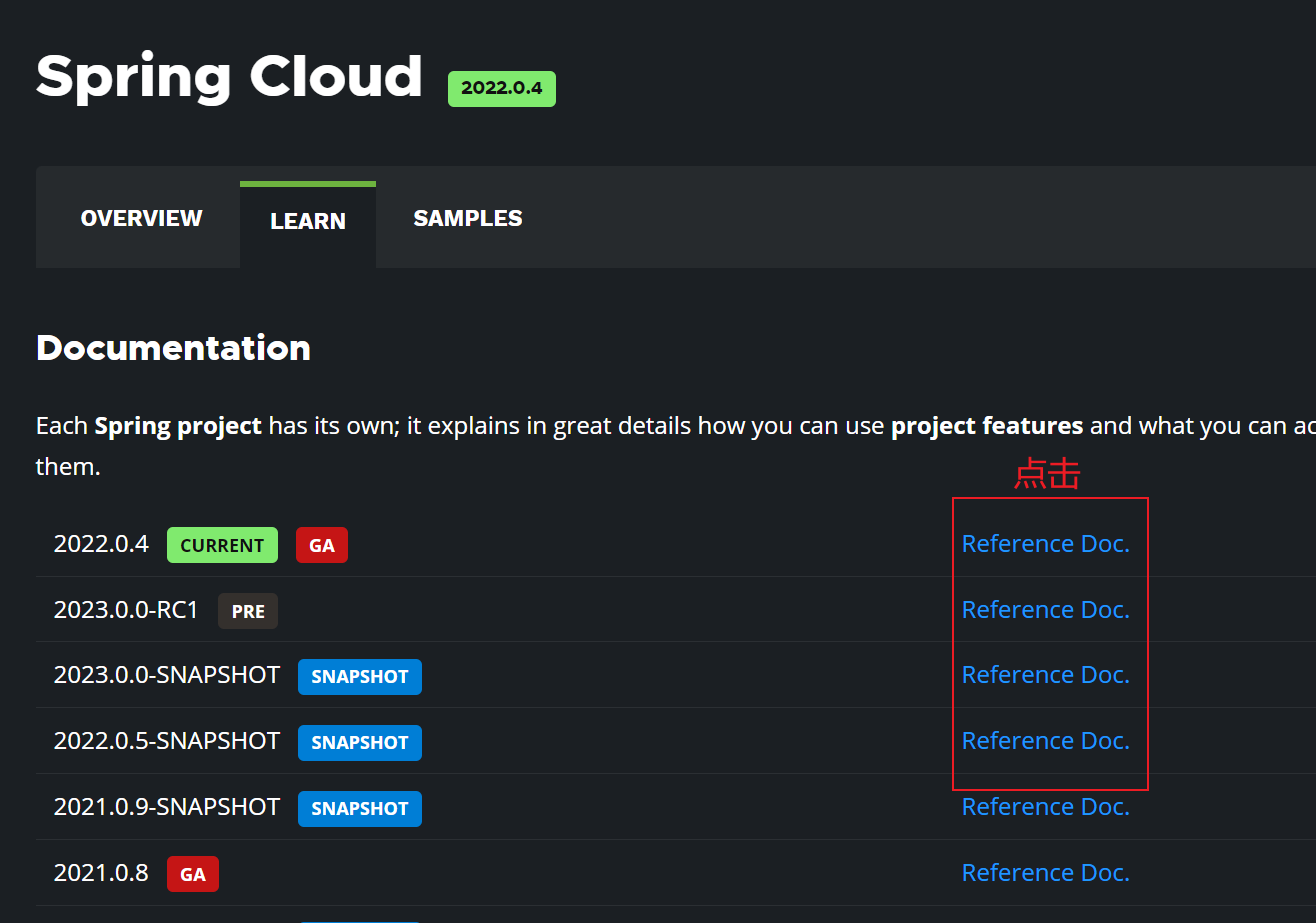
Task: Click the version text 2023.0.0-SNAPSHOT
Action: click(x=167, y=675)
